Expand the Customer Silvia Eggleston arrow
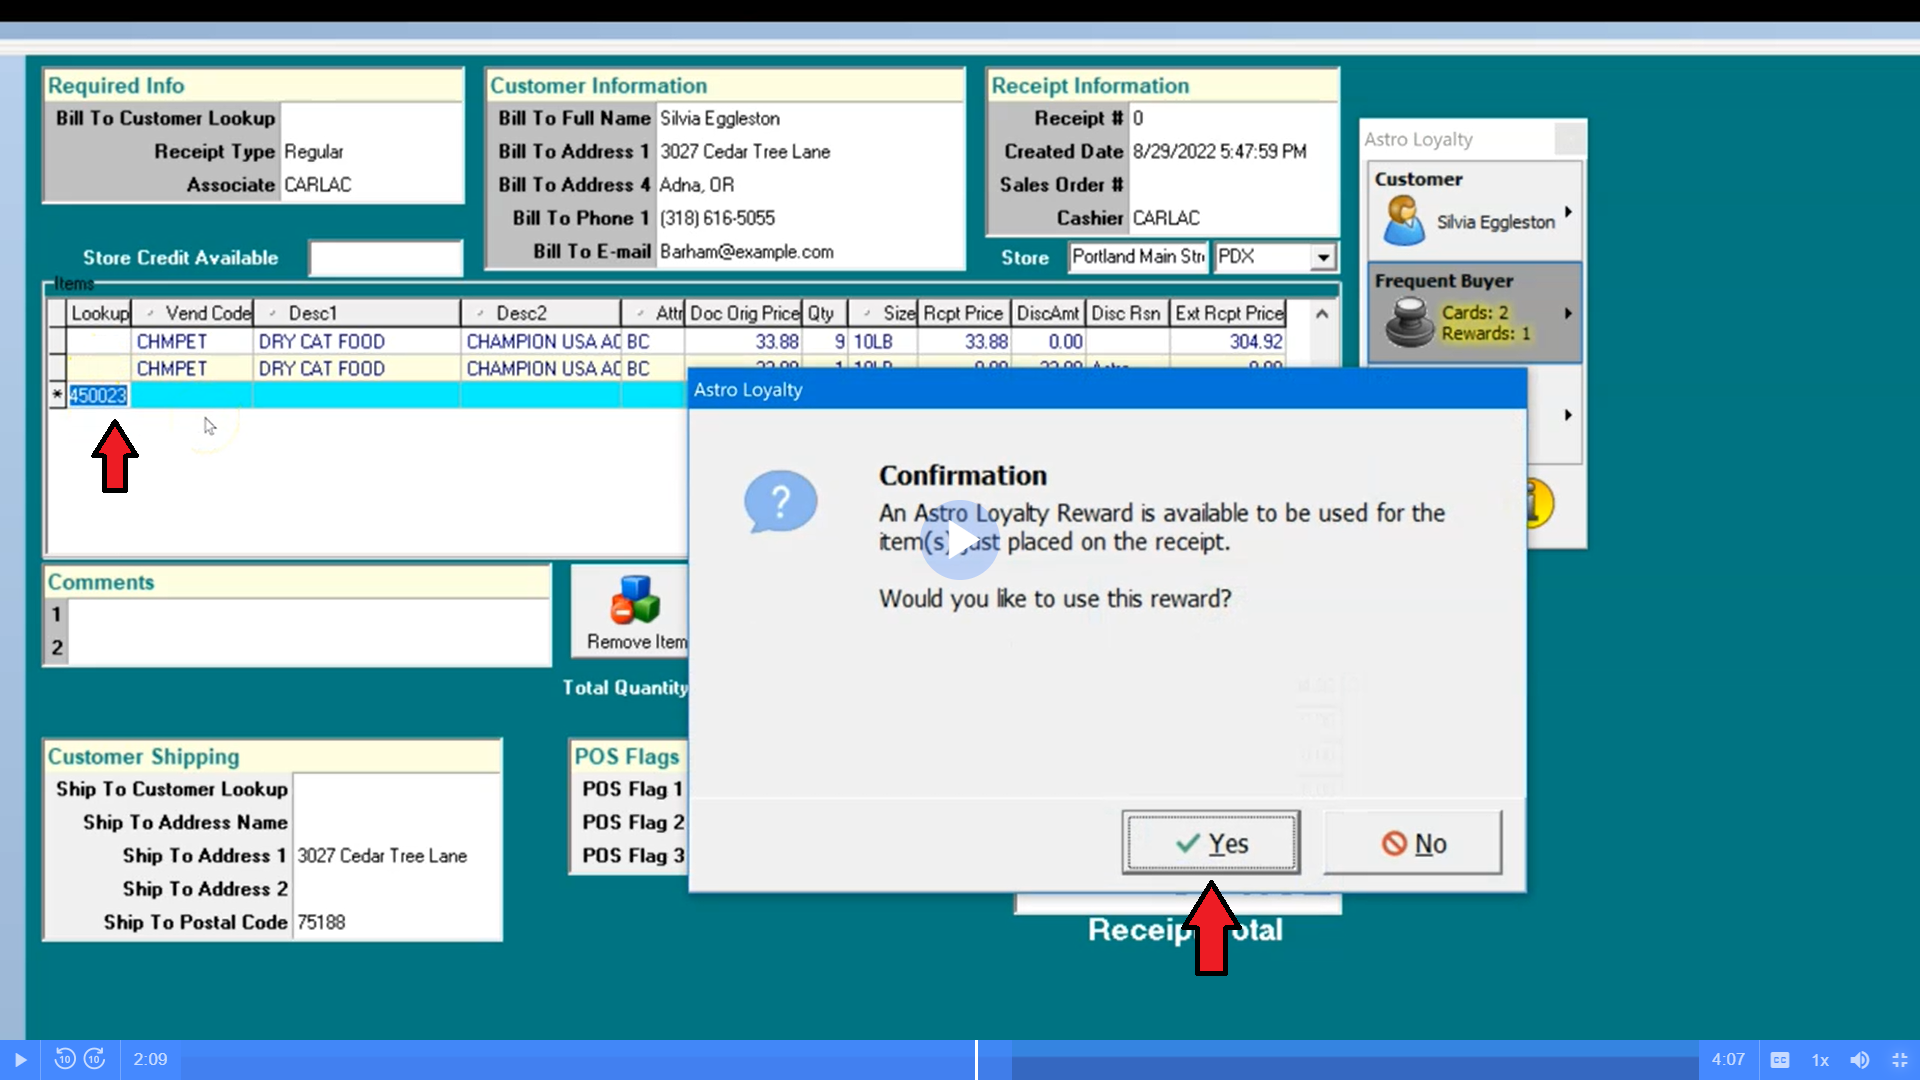This screenshot has height=1080, width=1920. tap(1568, 212)
